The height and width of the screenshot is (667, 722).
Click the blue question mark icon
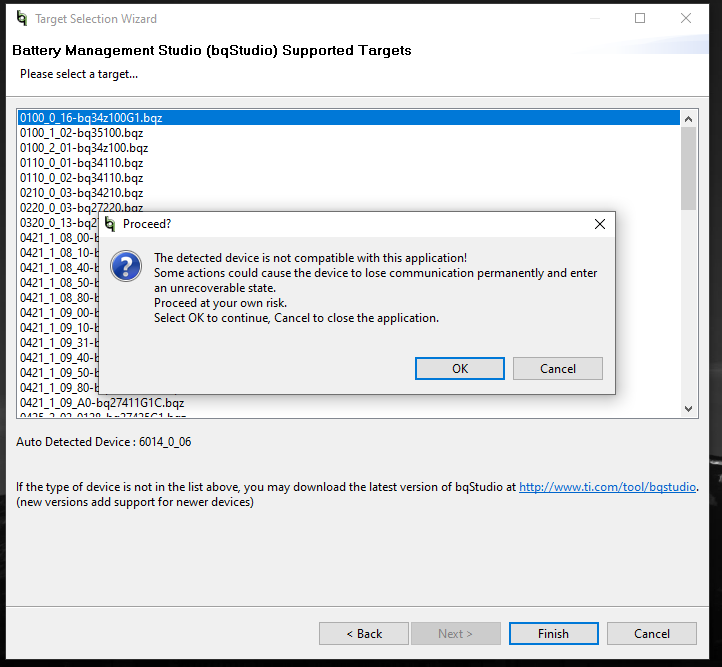(x=126, y=266)
